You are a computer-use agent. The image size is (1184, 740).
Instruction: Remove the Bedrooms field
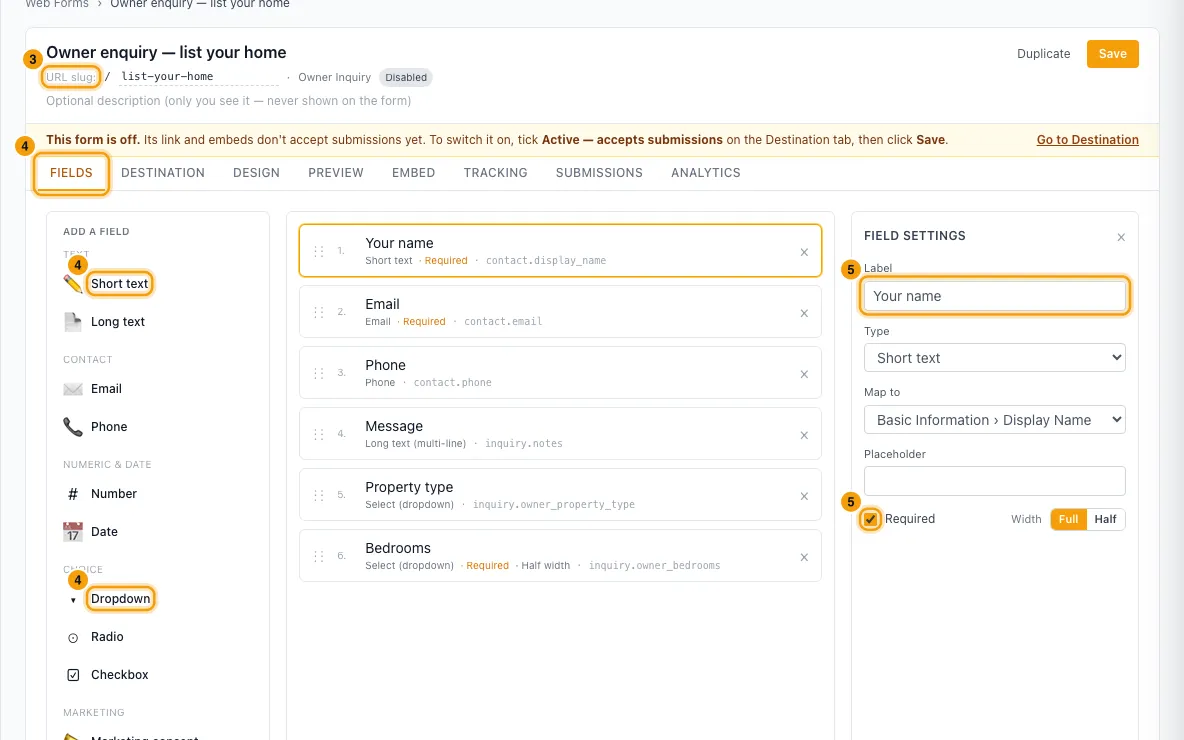click(804, 557)
